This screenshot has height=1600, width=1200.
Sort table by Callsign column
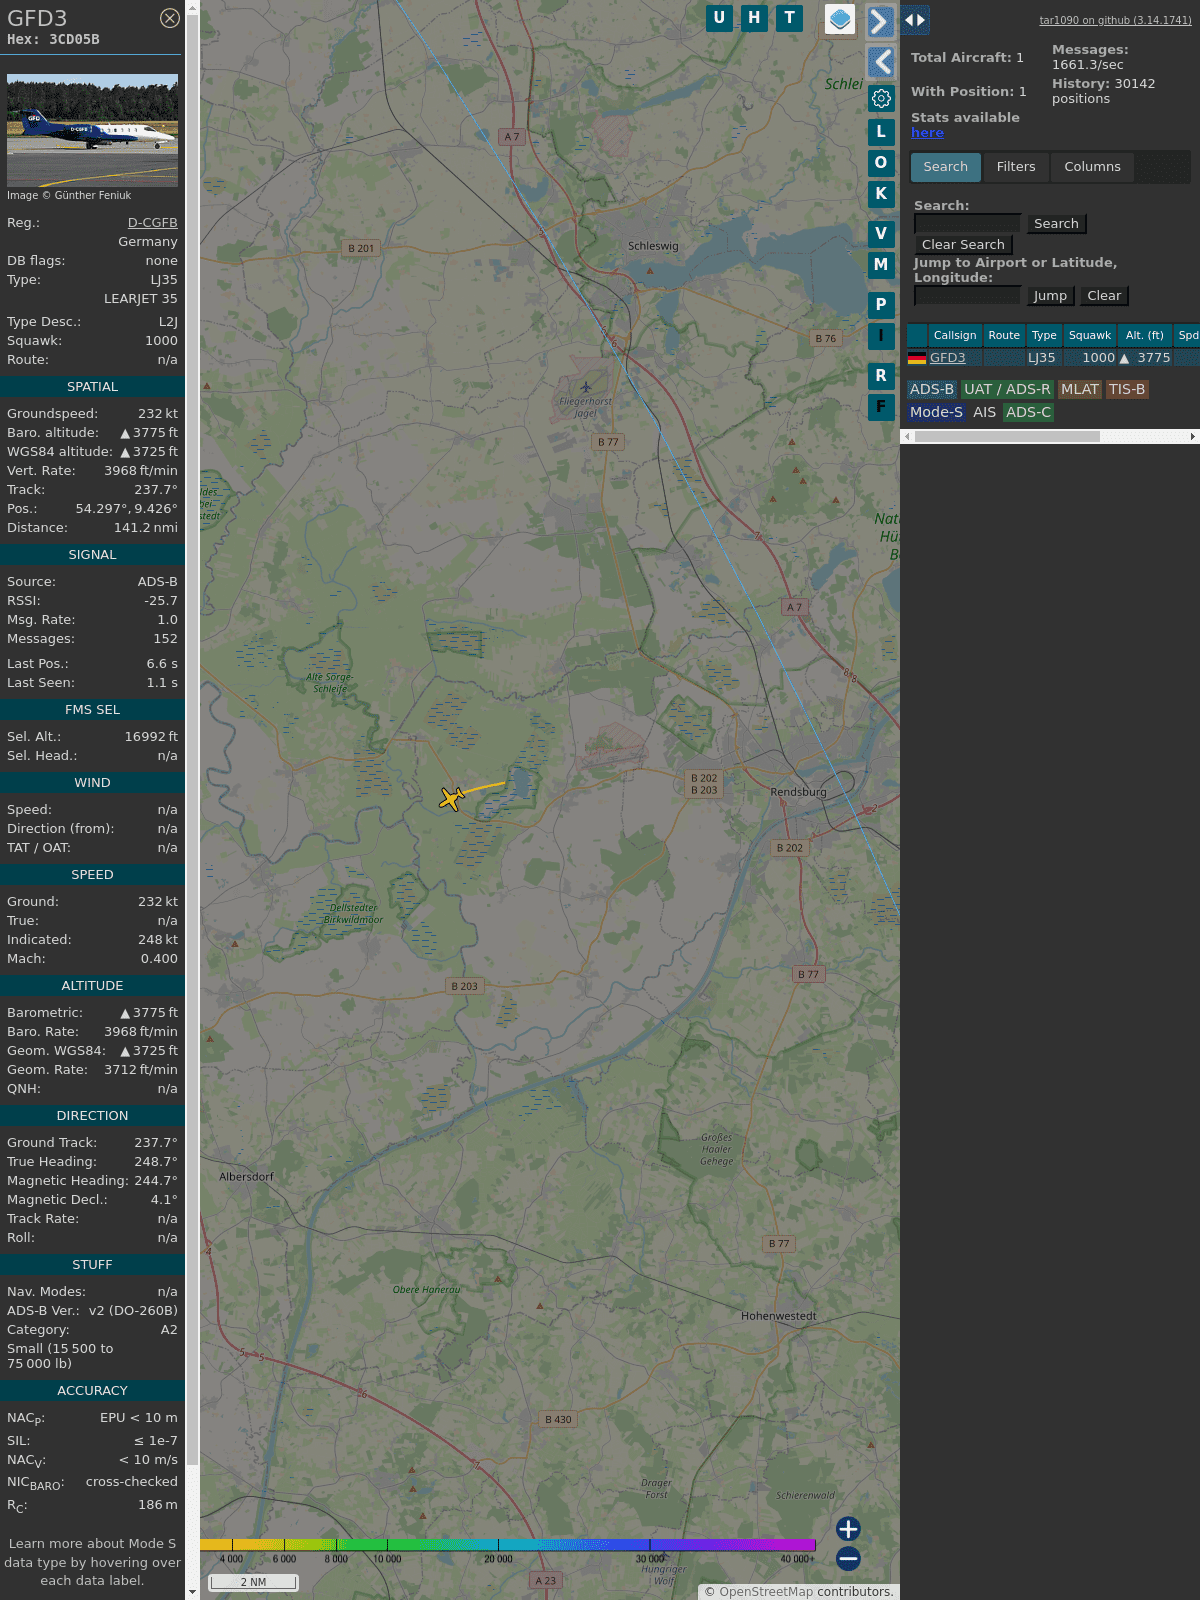pyautogui.click(x=955, y=336)
